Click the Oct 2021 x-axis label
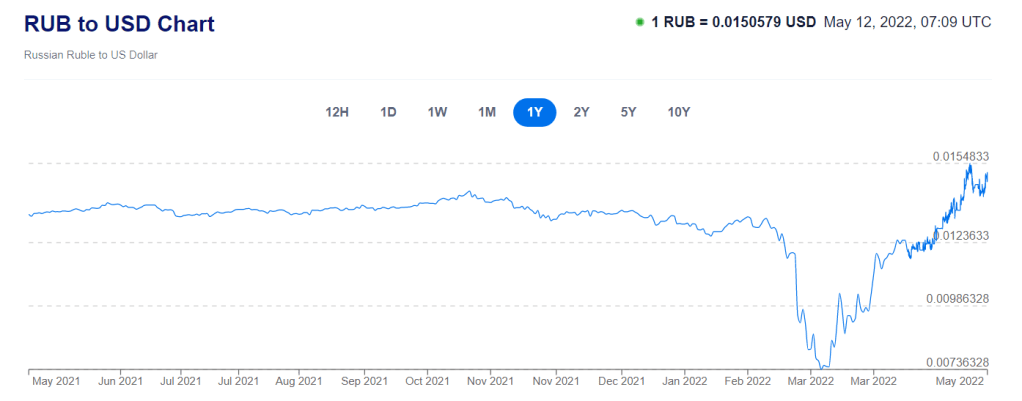1022x401 pixels. coord(427,381)
